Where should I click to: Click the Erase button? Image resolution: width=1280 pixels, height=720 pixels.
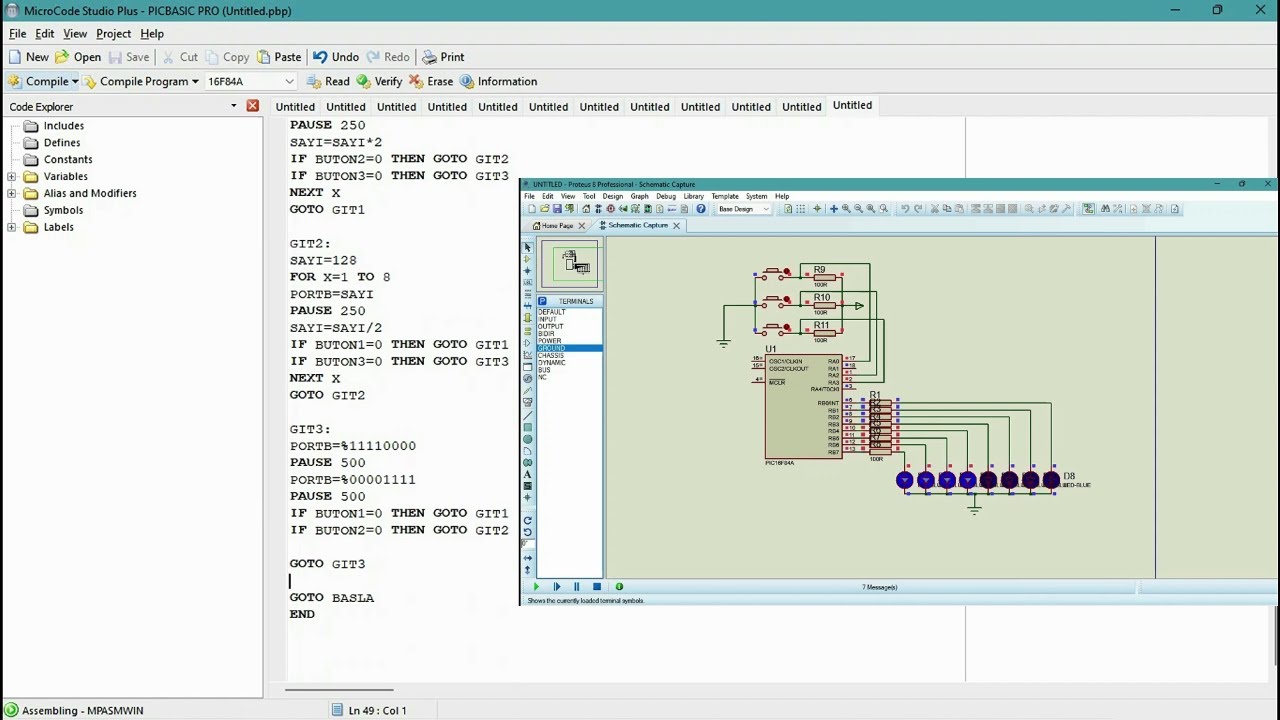click(x=431, y=81)
